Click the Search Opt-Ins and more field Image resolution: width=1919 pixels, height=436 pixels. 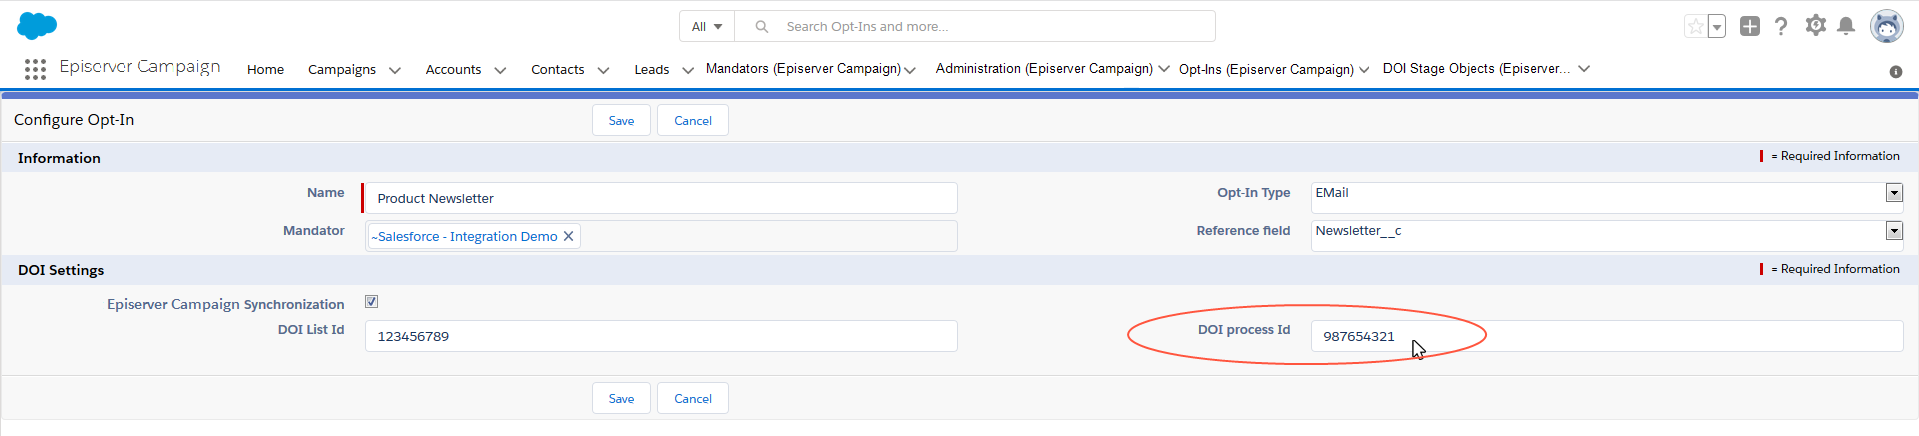click(x=975, y=26)
